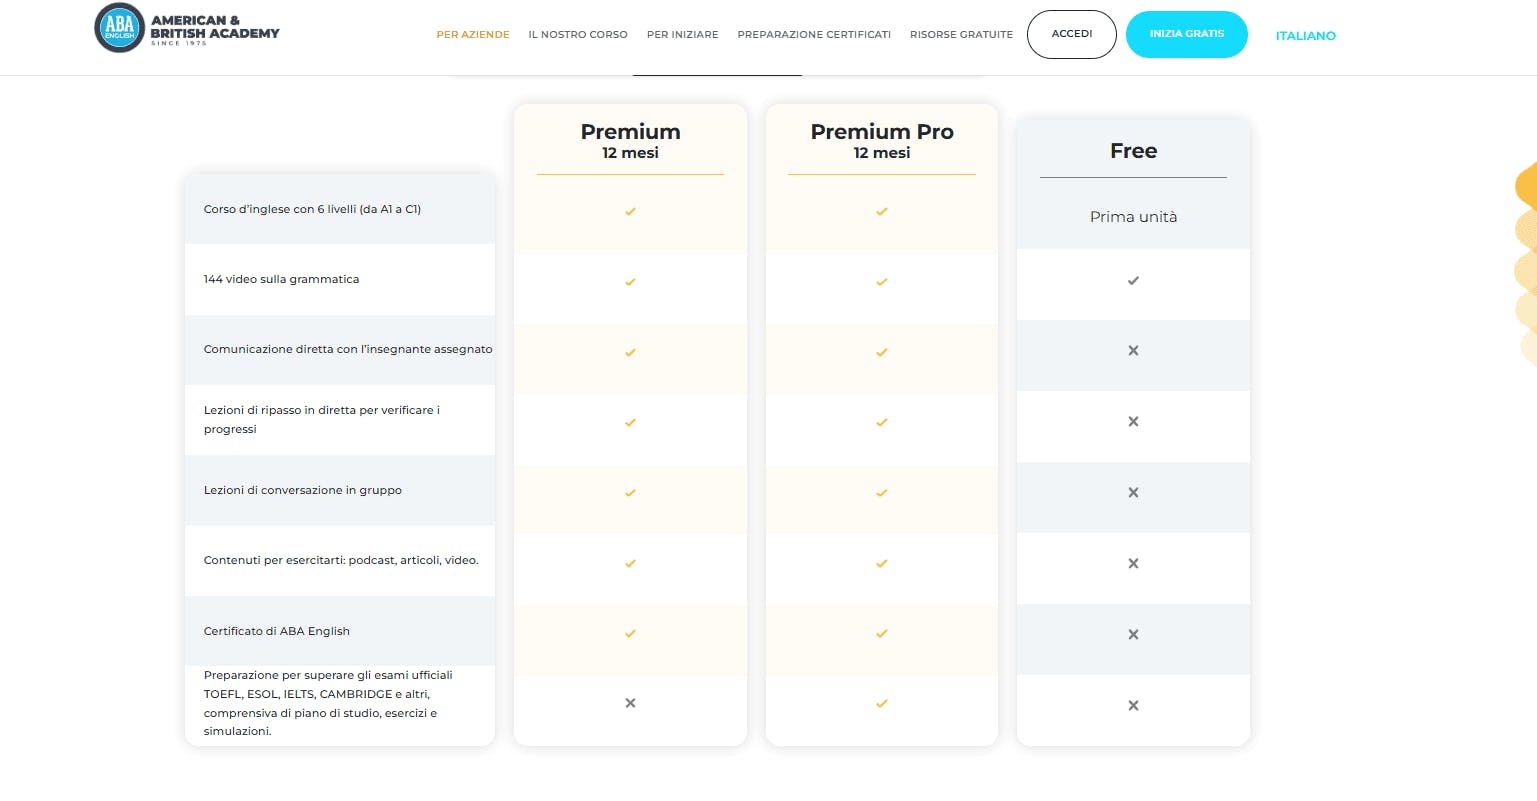The width and height of the screenshot is (1537, 801).
Task: Click the ABA English logo
Action: tap(187, 28)
